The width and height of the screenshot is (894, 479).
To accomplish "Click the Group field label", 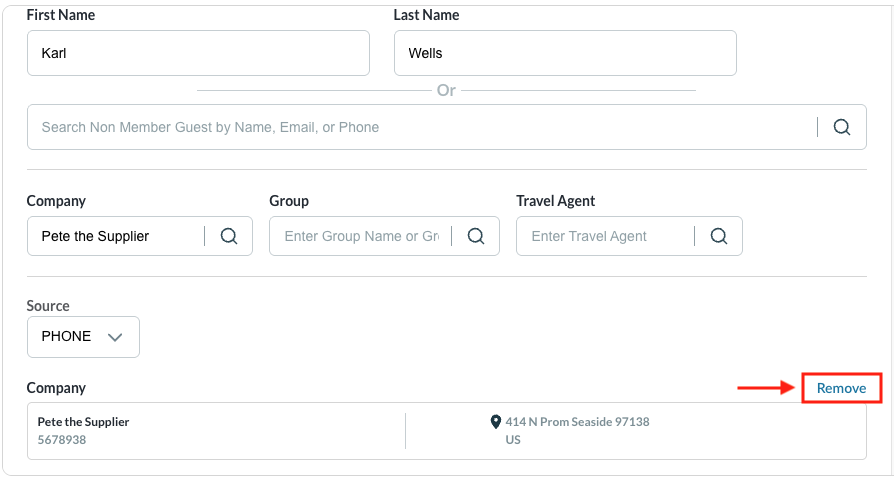I will coord(289,201).
